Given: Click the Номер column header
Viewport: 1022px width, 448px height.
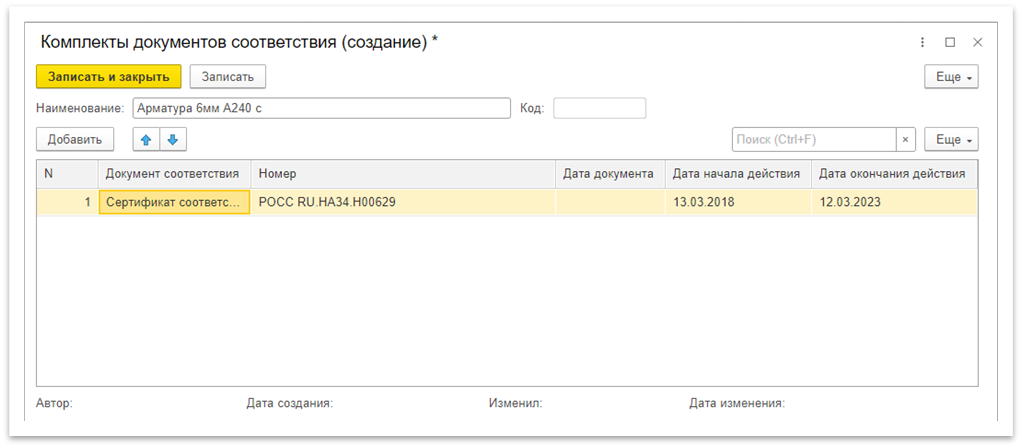Looking at the screenshot, I should tap(402, 174).
